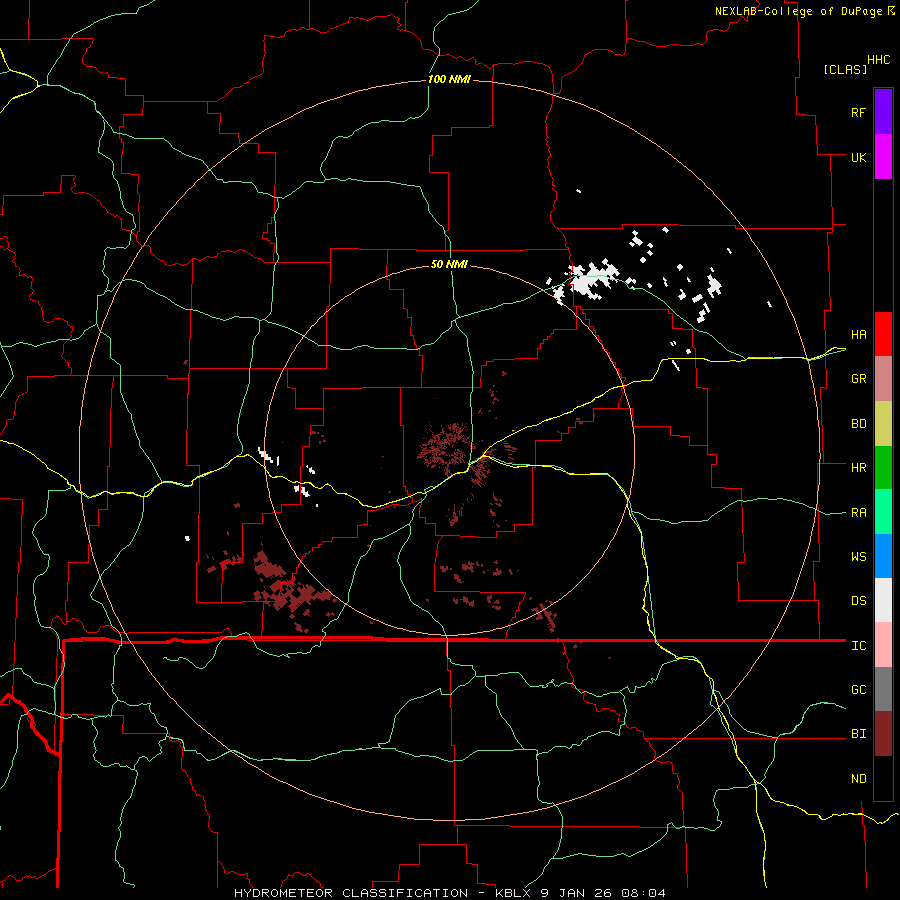Click the HA legend label
This screenshot has width=900, height=900.
tap(859, 334)
